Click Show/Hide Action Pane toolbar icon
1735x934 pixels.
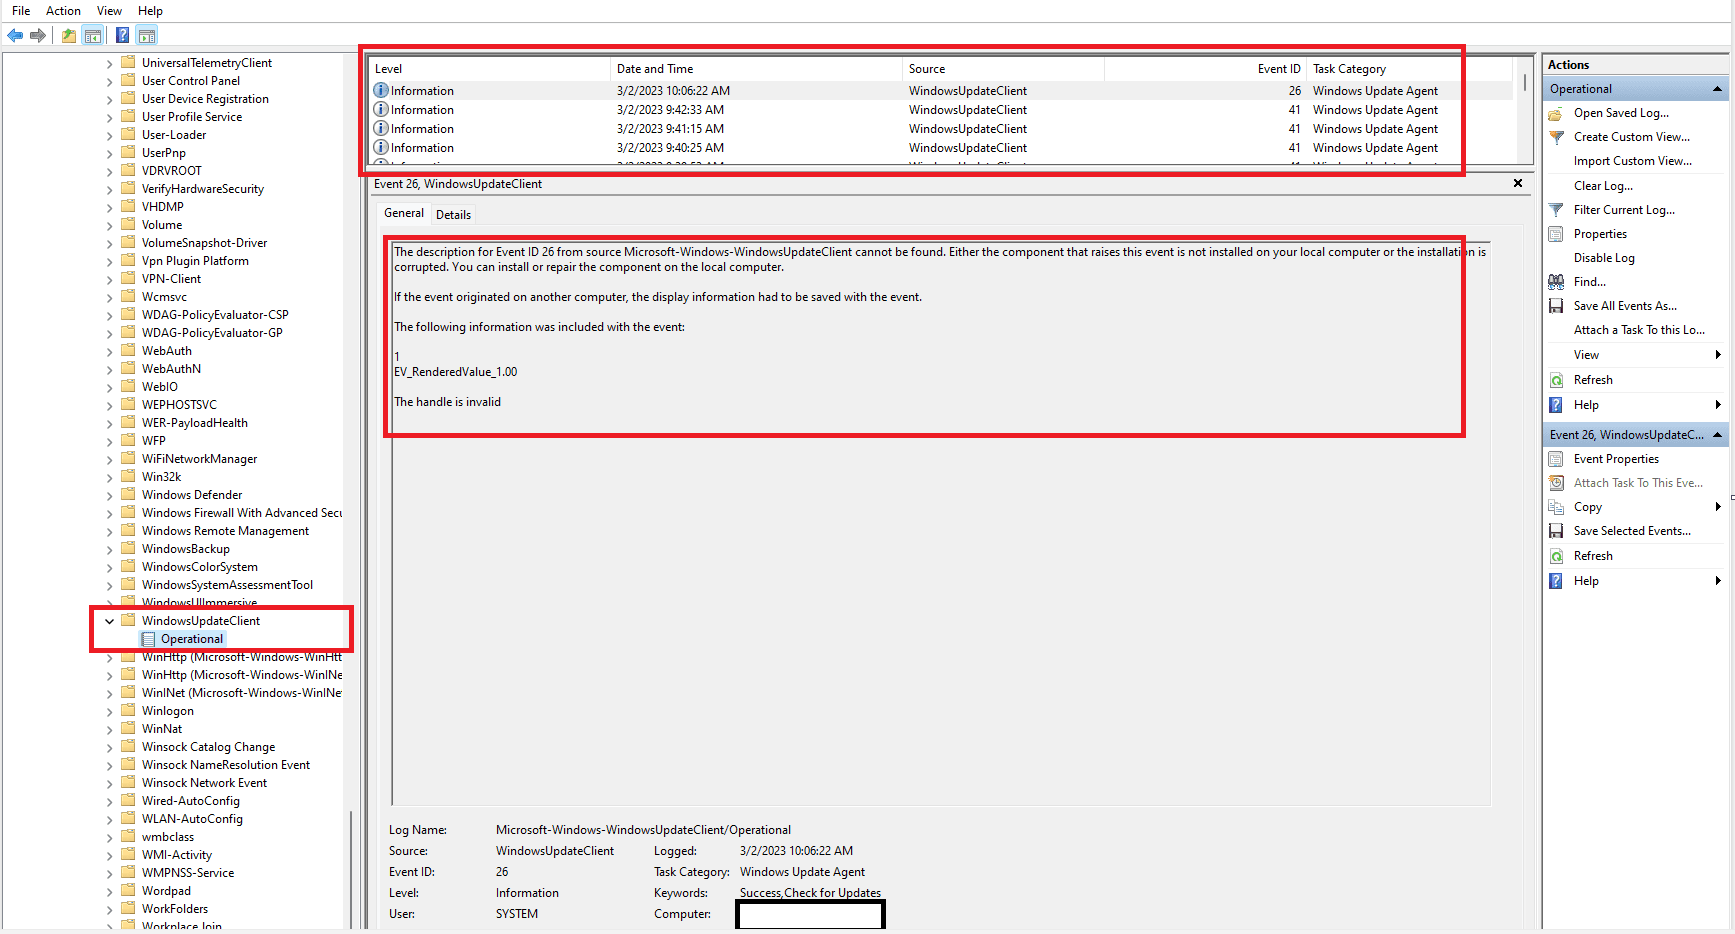coord(147,36)
